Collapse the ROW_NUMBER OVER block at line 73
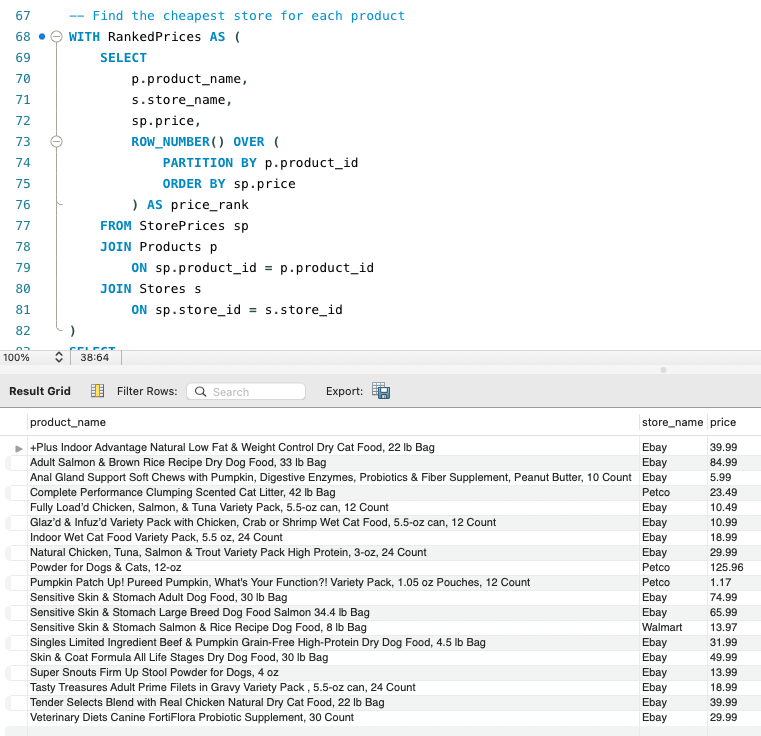The image size is (761, 736). pos(56,141)
